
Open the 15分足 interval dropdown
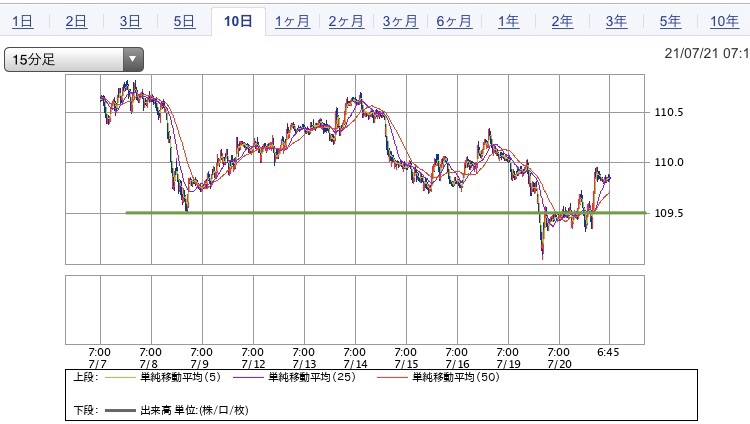click(x=74, y=59)
